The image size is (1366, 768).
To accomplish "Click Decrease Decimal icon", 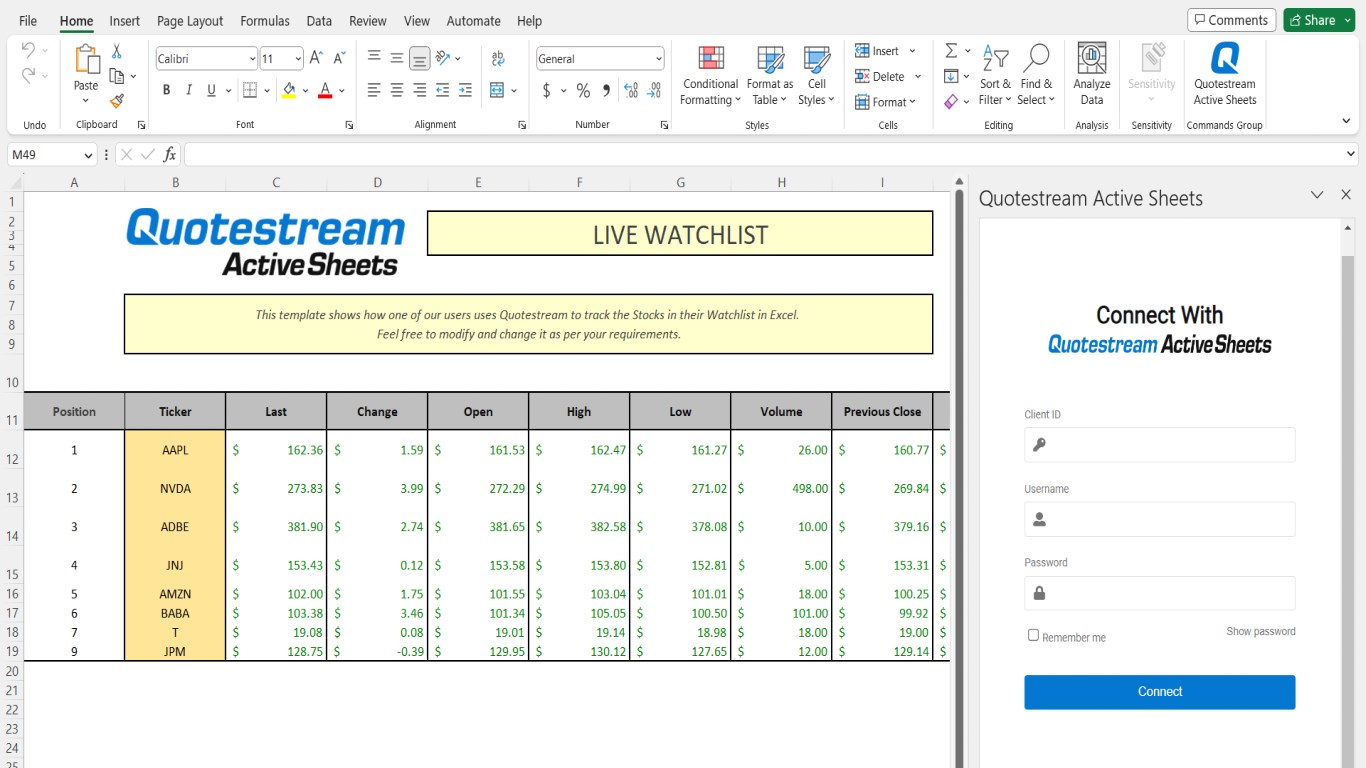I will [x=654, y=90].
